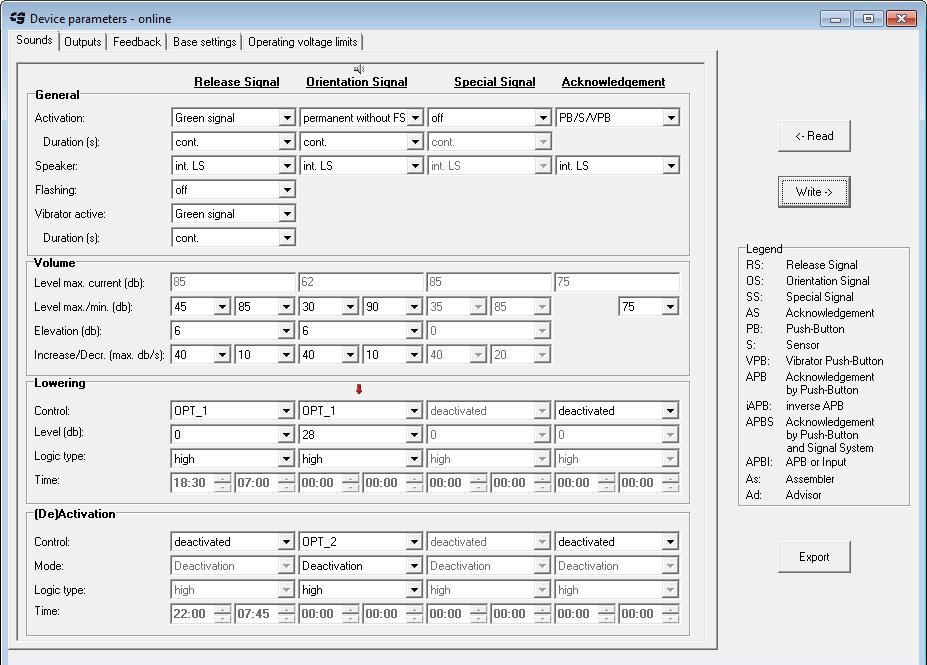Click the app icon in the title bar
Screen dimensions: 927x665
coord(18,18)
